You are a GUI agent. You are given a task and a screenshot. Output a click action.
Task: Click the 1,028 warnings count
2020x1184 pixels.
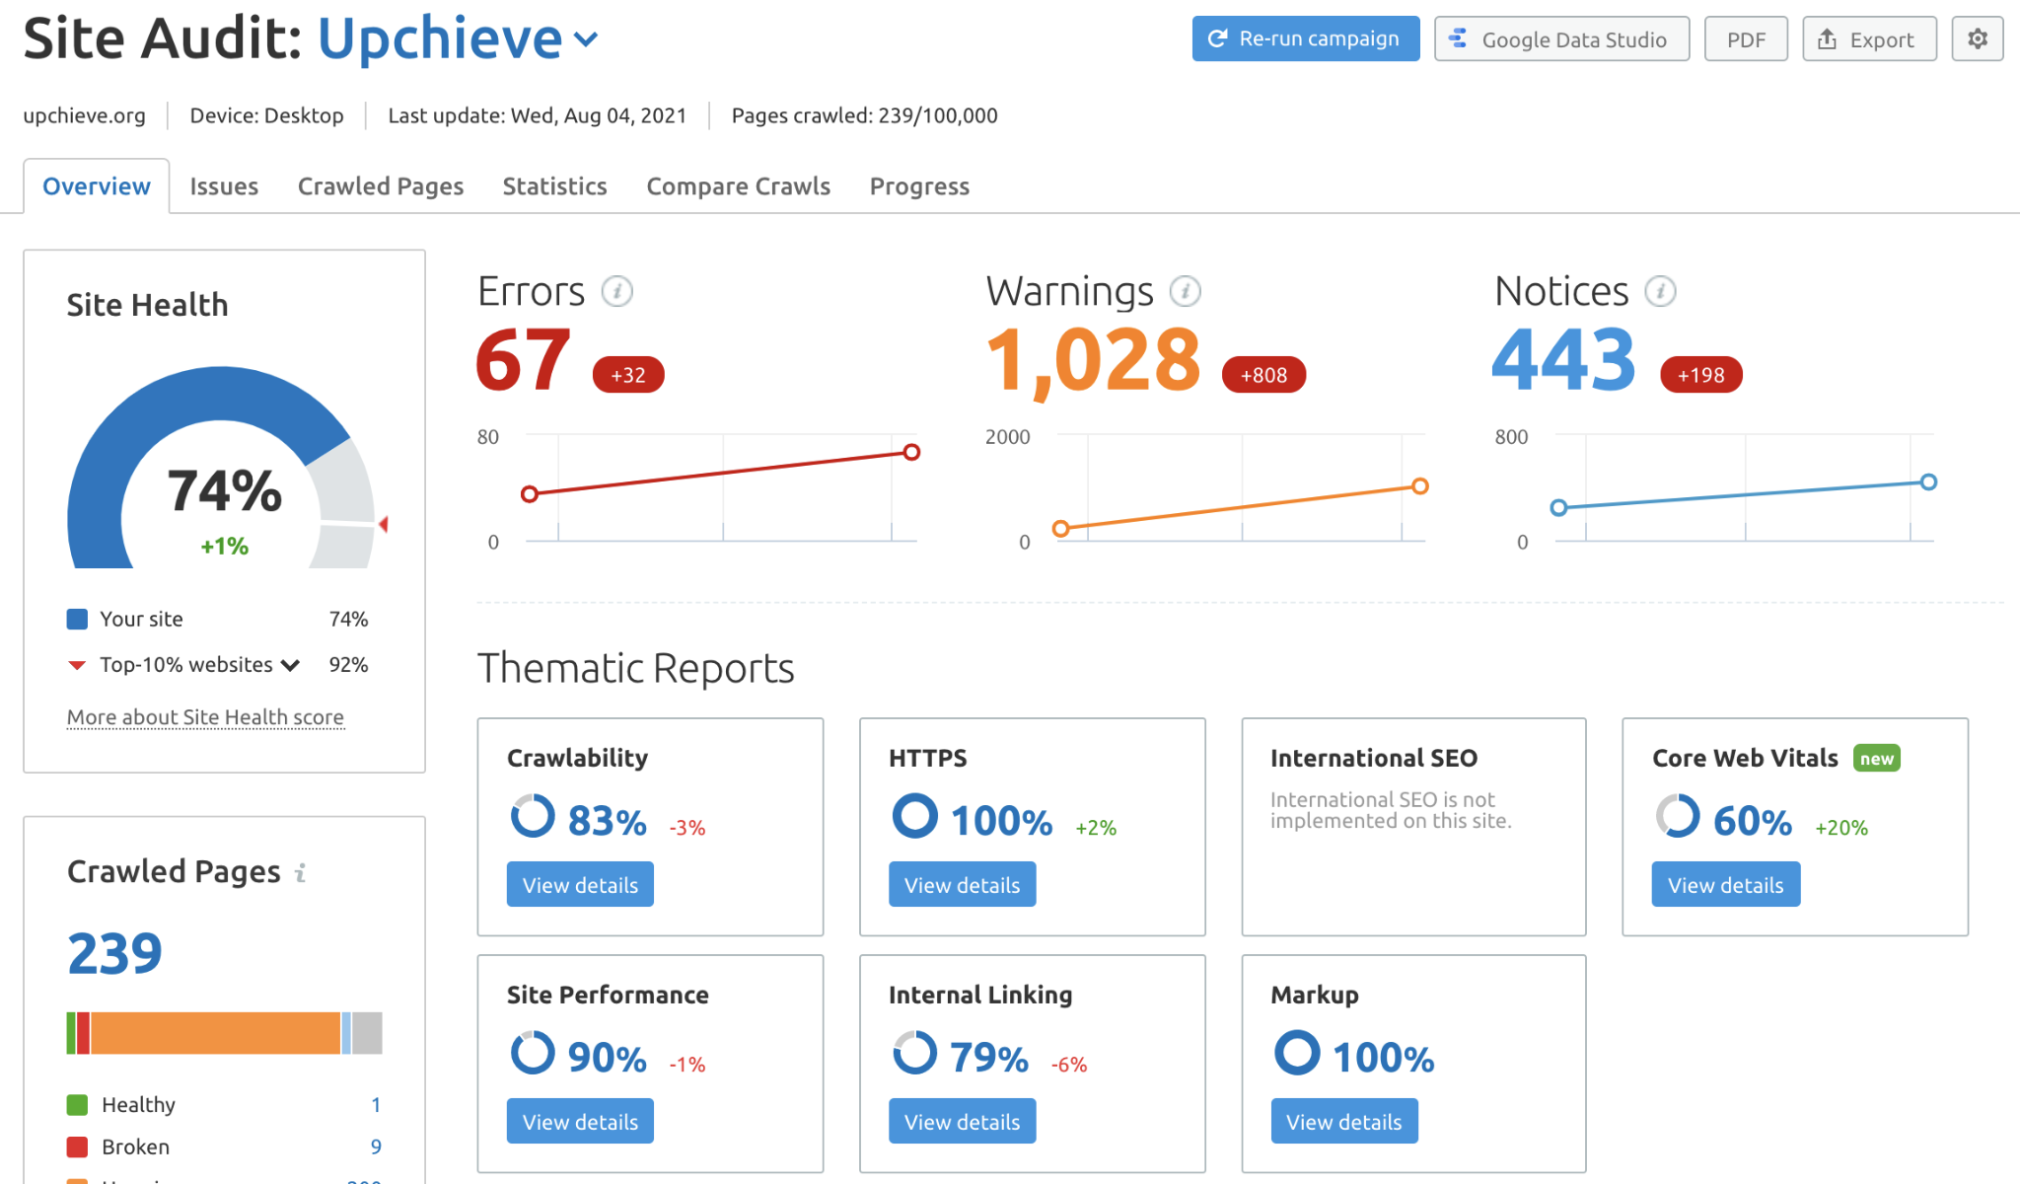(x=1093, y=362)
